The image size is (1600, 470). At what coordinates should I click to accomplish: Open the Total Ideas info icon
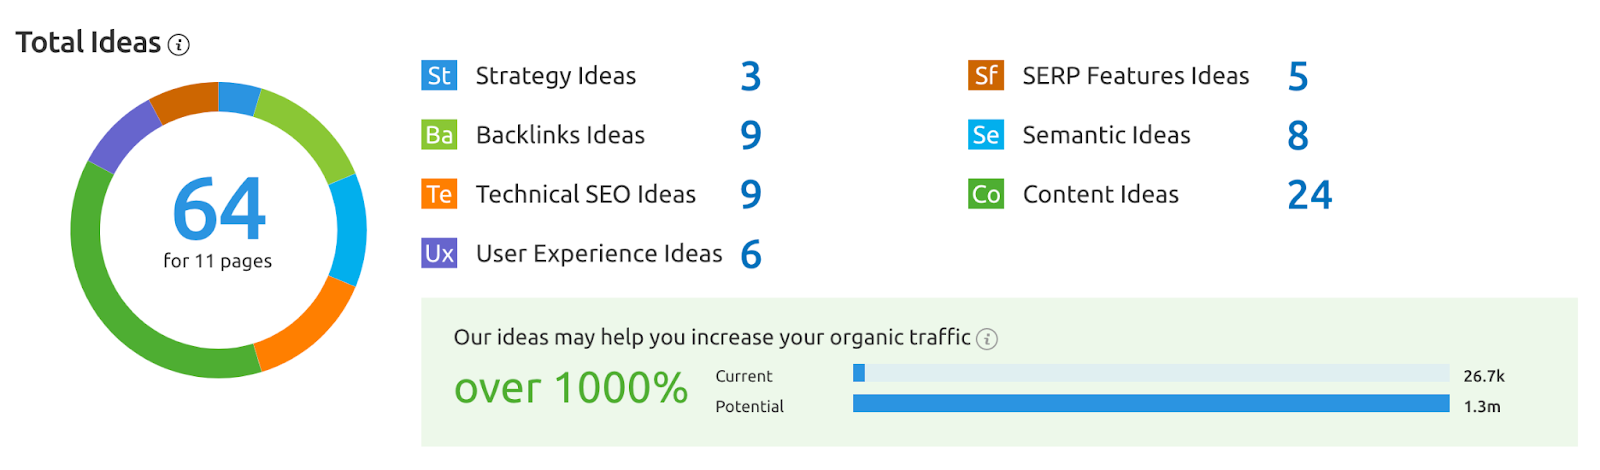pos(179,44)
